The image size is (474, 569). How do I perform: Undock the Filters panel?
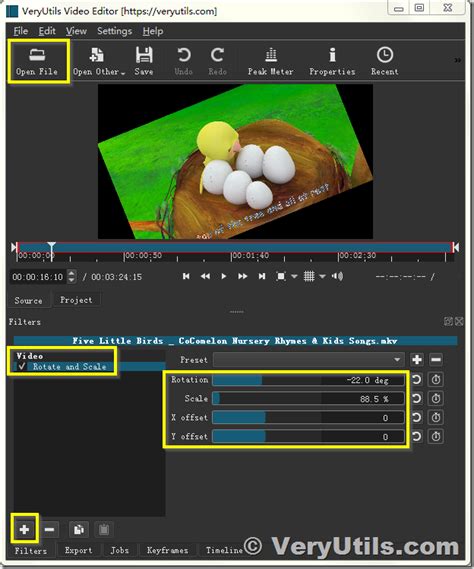[x=448, y=321]
